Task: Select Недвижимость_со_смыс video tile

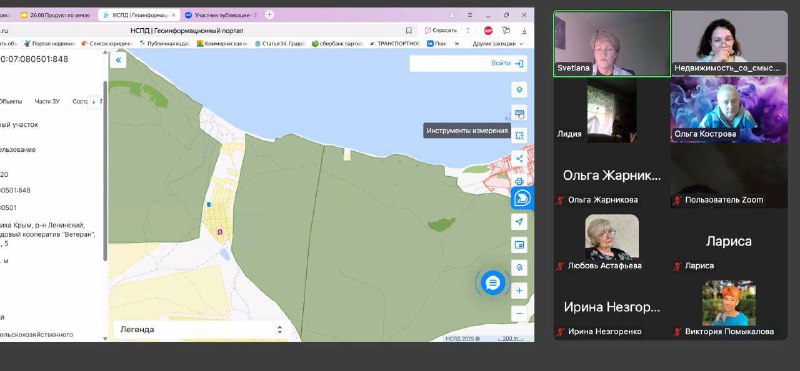Action: tap(729, 44)
